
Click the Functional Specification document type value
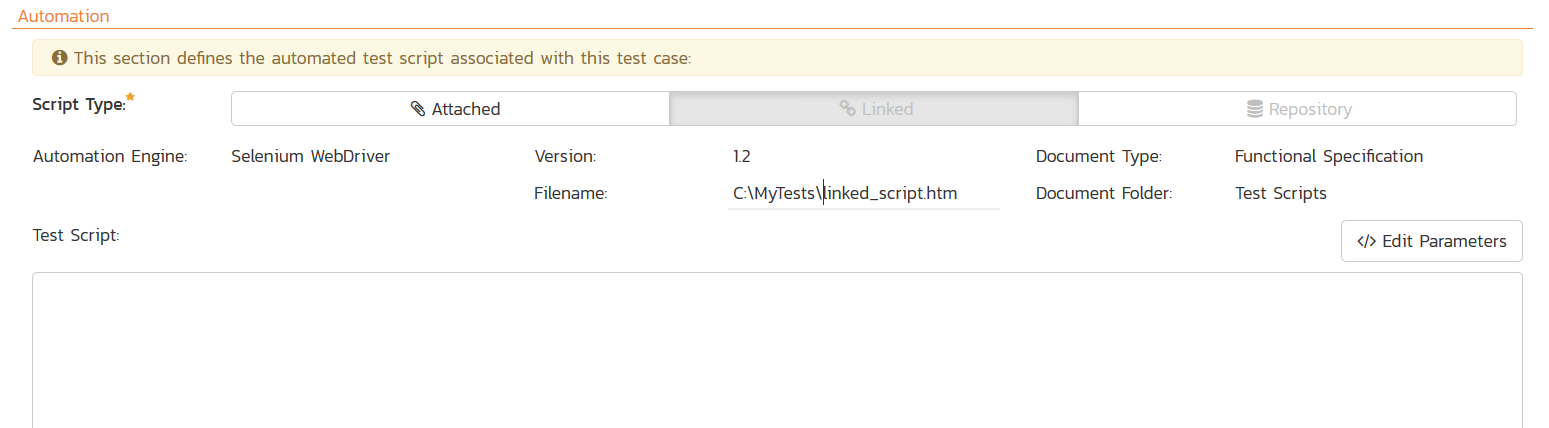(1328, 156)
